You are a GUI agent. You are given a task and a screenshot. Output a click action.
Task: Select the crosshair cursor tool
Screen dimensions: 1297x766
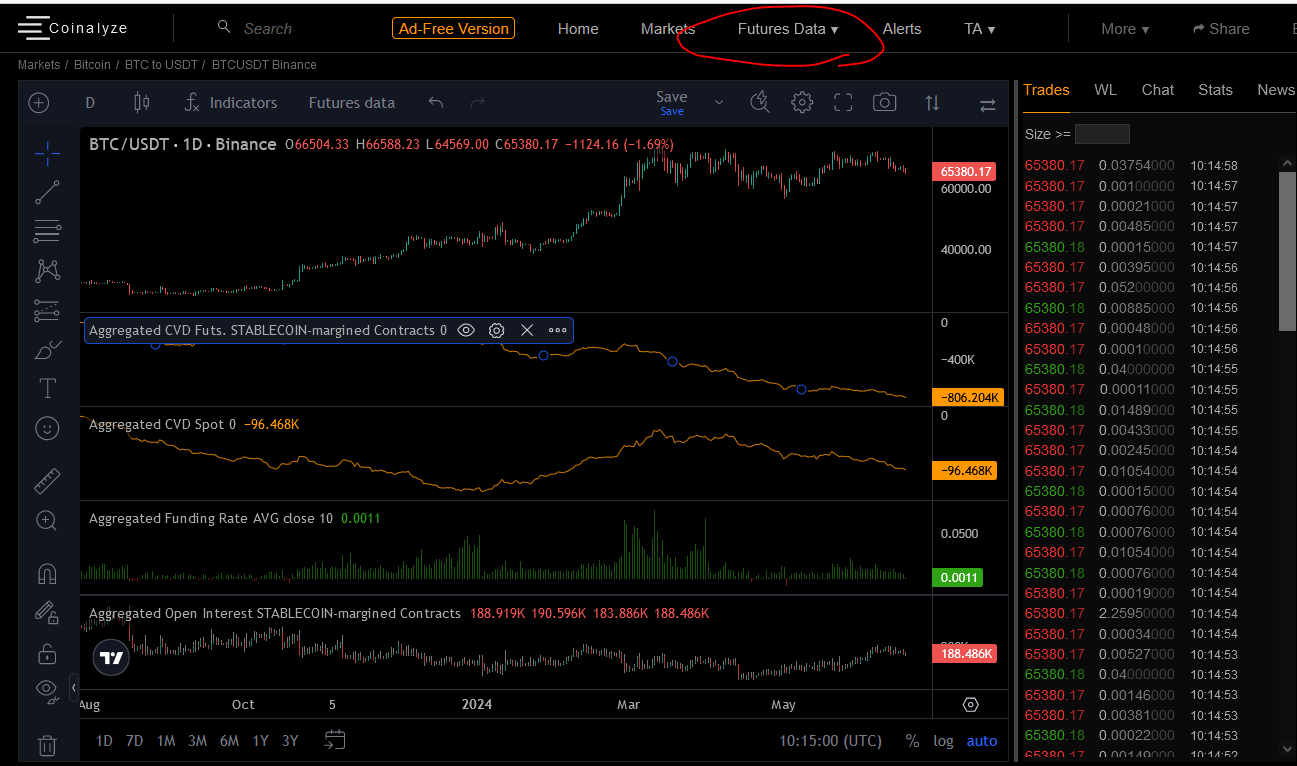pyautogui.click(x=47, y=153)
